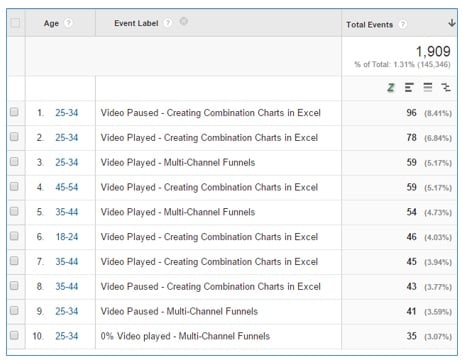
Task: Sort by the Age column header
Action: click(x=51, y=23)
